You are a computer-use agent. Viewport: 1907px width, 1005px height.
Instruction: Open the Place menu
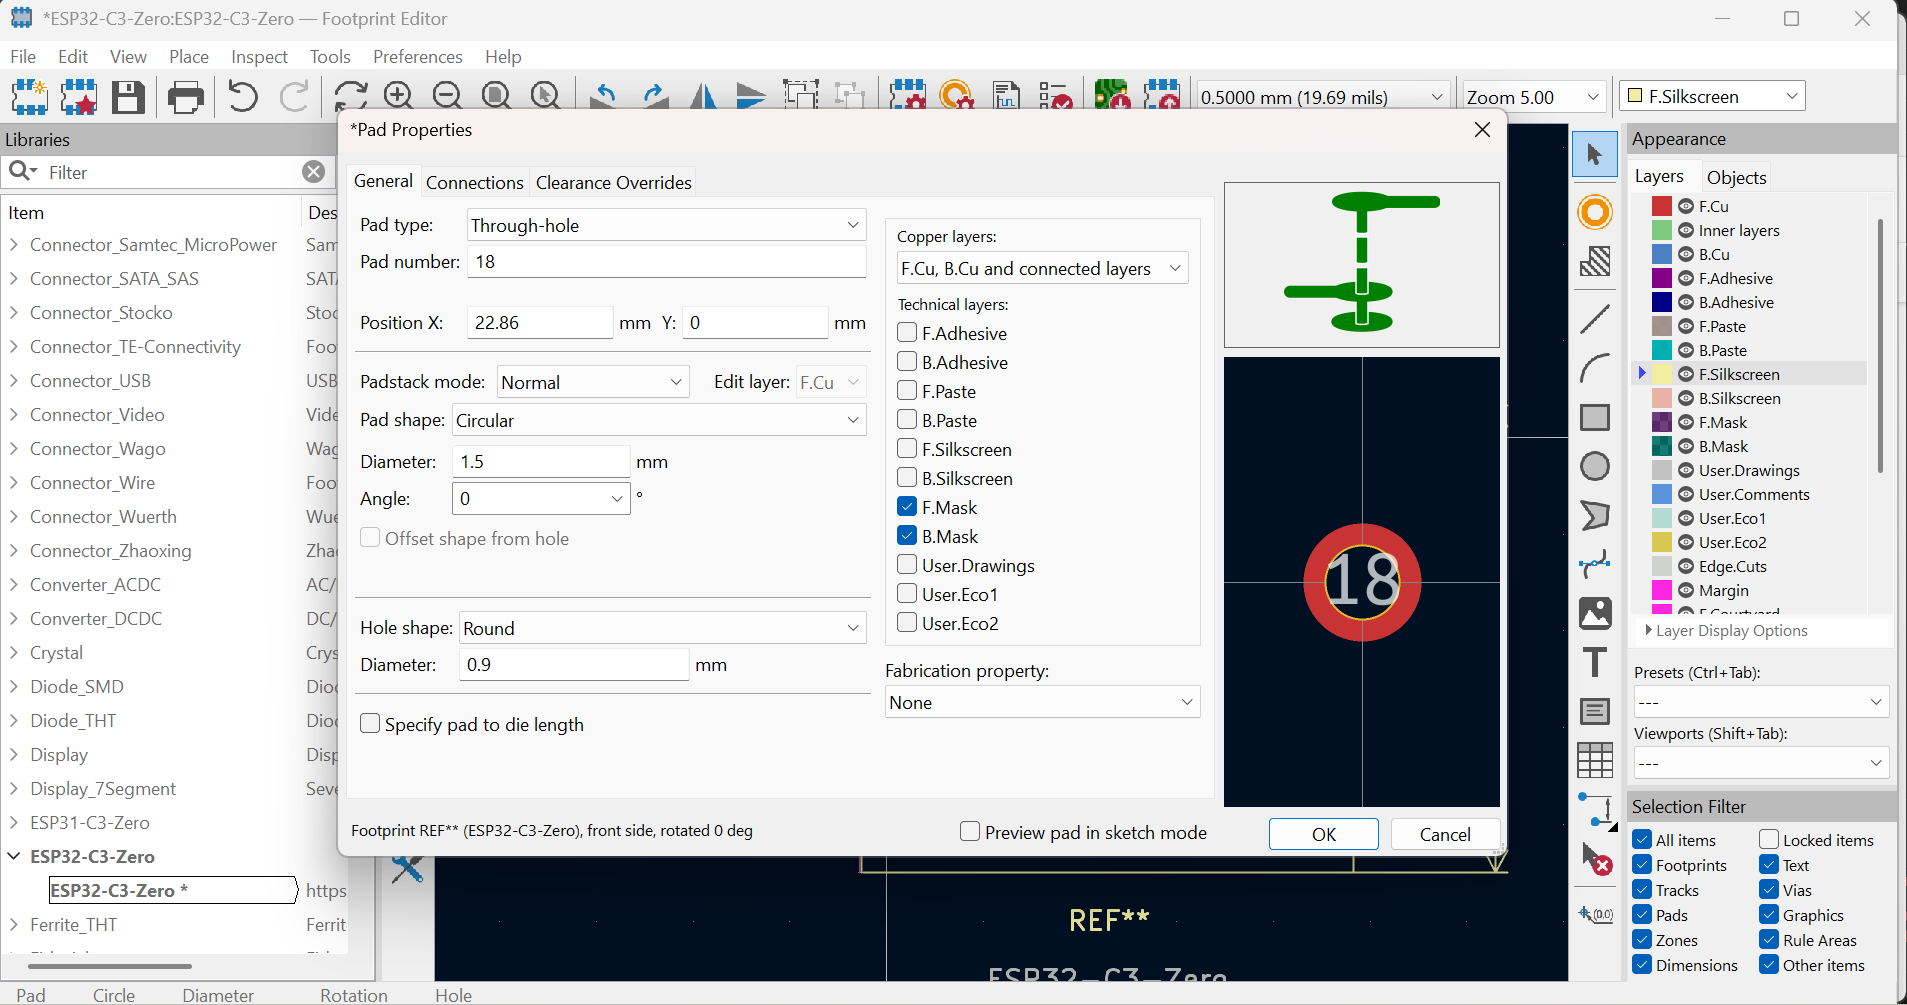[x=189, y=57]
